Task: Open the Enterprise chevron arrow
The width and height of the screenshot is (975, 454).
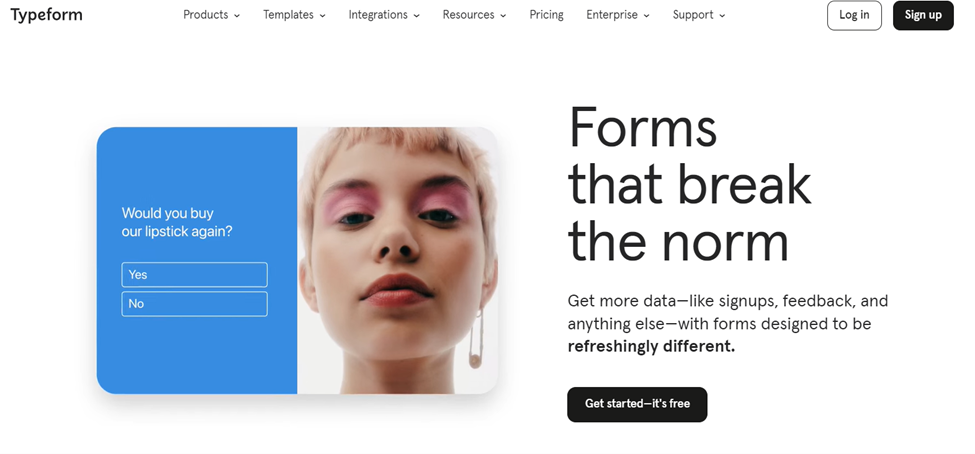Action: click(647, 16)
